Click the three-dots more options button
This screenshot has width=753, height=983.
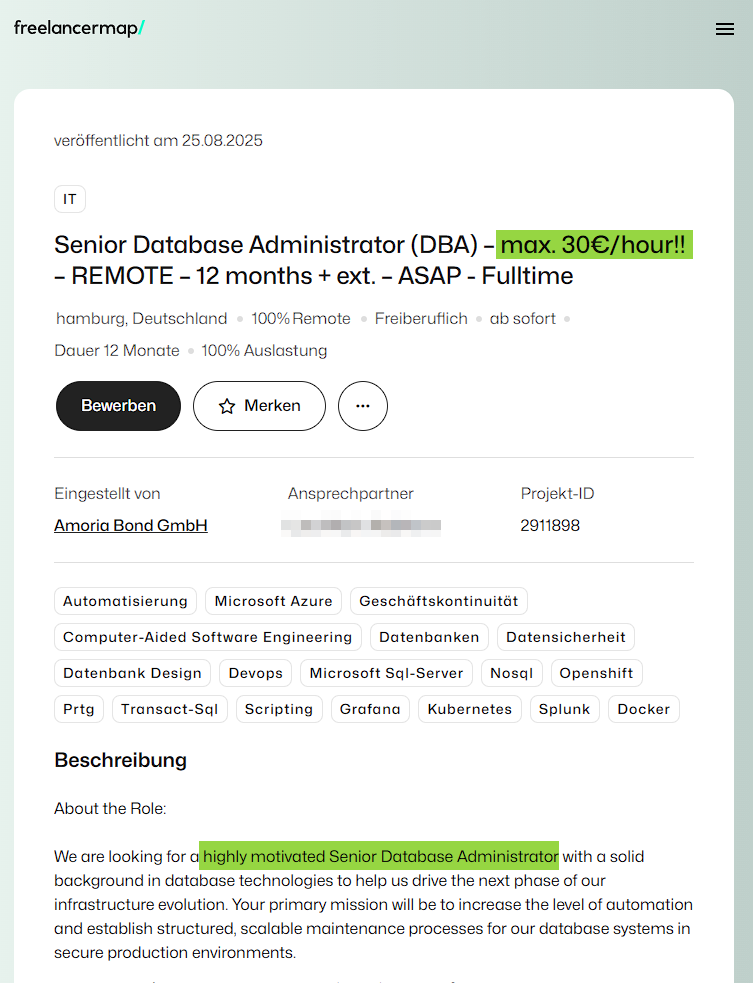[x=363, y=406]
